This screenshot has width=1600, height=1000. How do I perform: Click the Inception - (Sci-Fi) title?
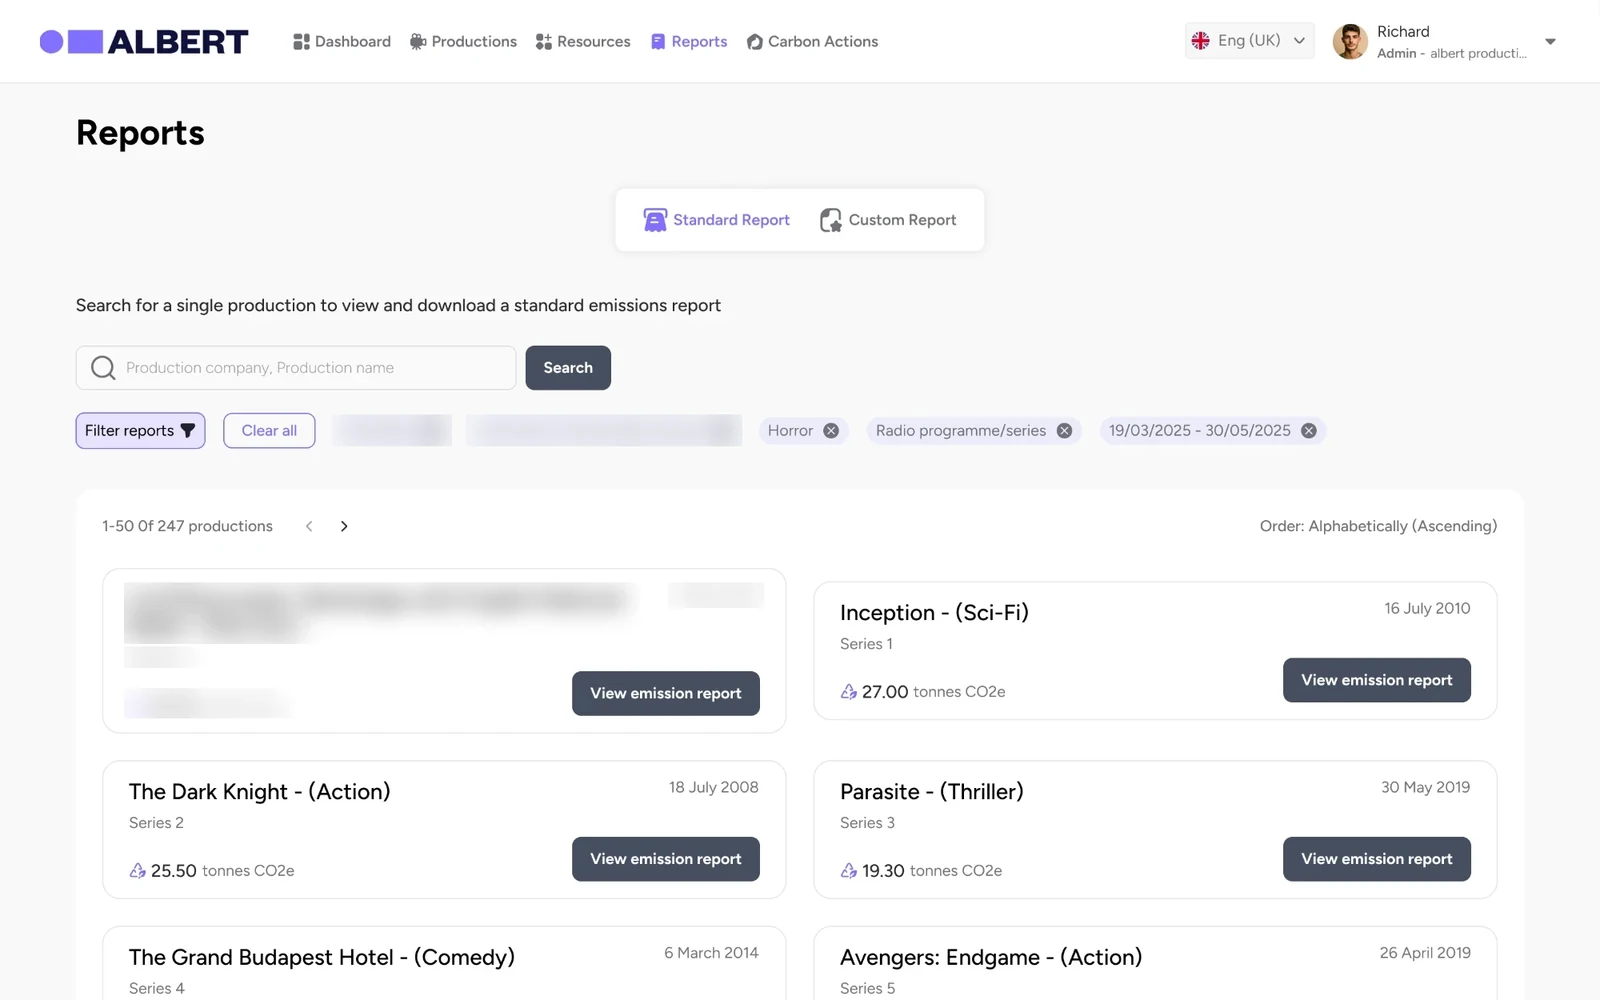[934, 612]
